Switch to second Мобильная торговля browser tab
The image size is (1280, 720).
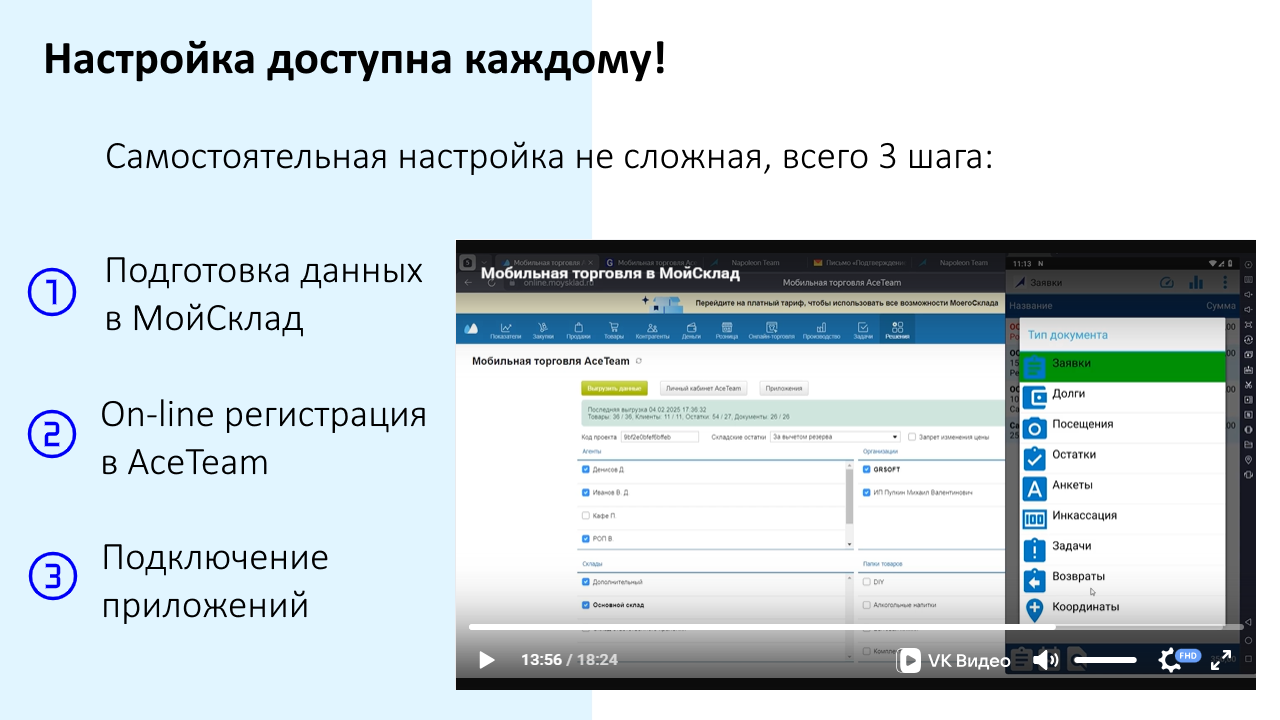point(652,262)
